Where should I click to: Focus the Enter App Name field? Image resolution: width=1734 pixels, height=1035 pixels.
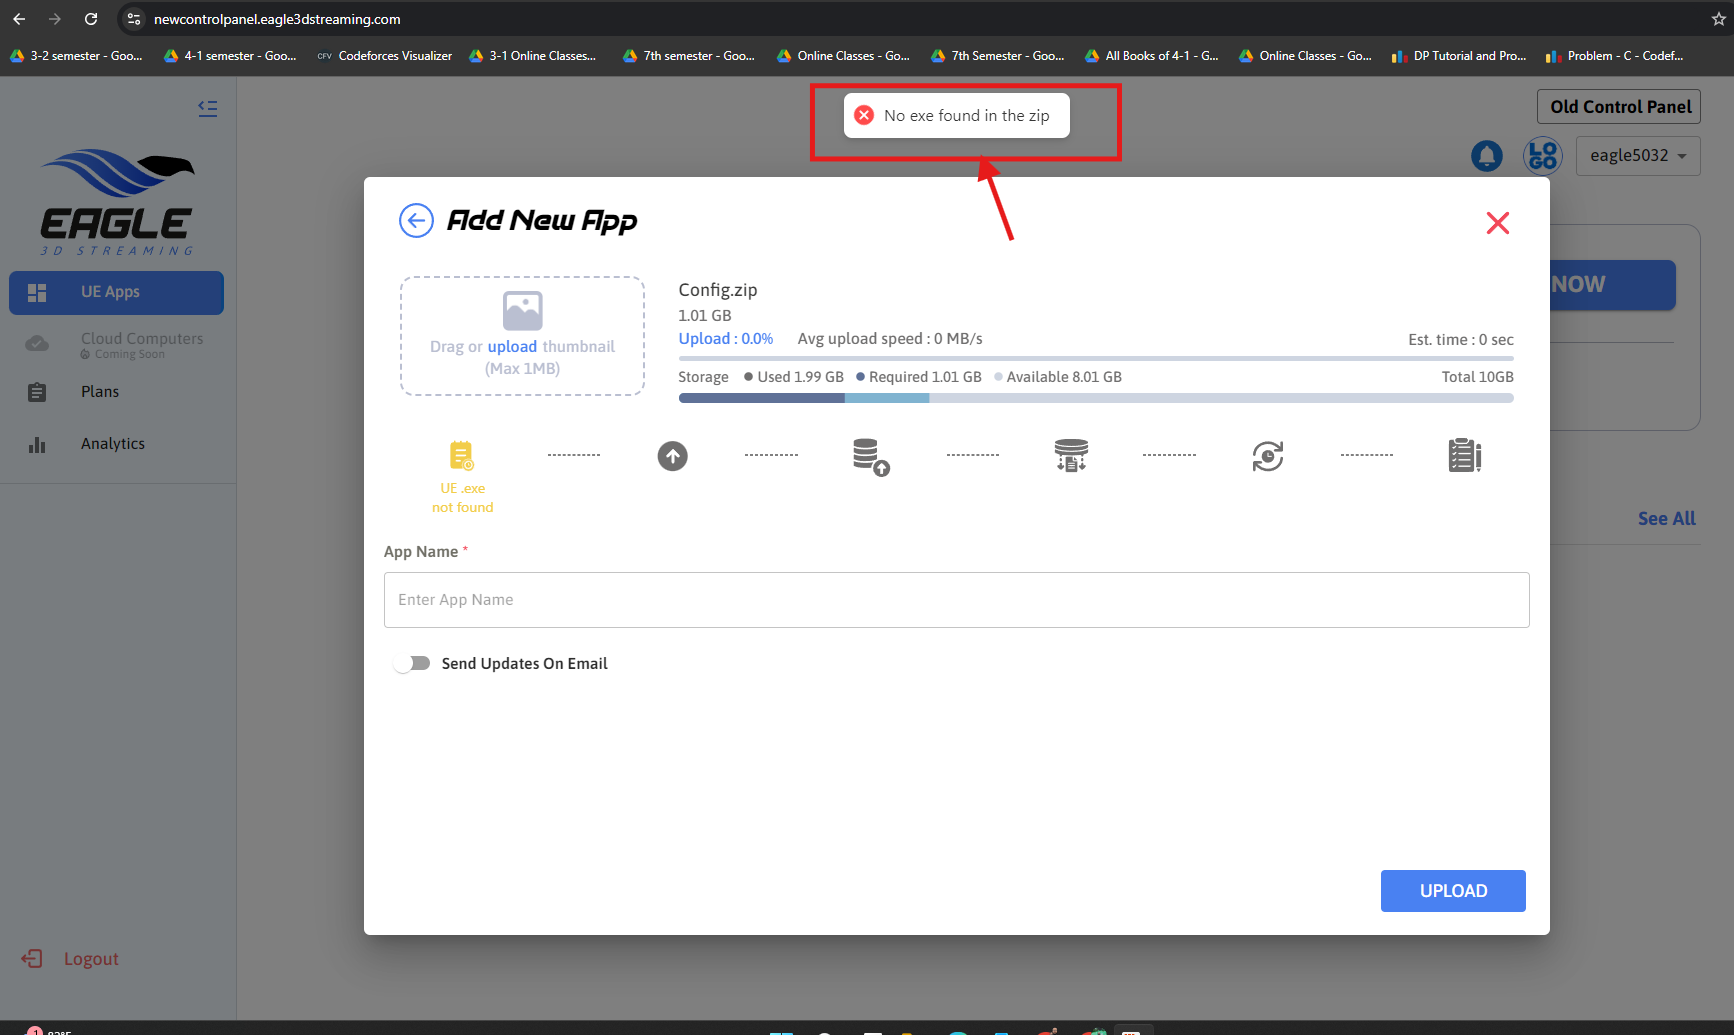pos(956,600)
